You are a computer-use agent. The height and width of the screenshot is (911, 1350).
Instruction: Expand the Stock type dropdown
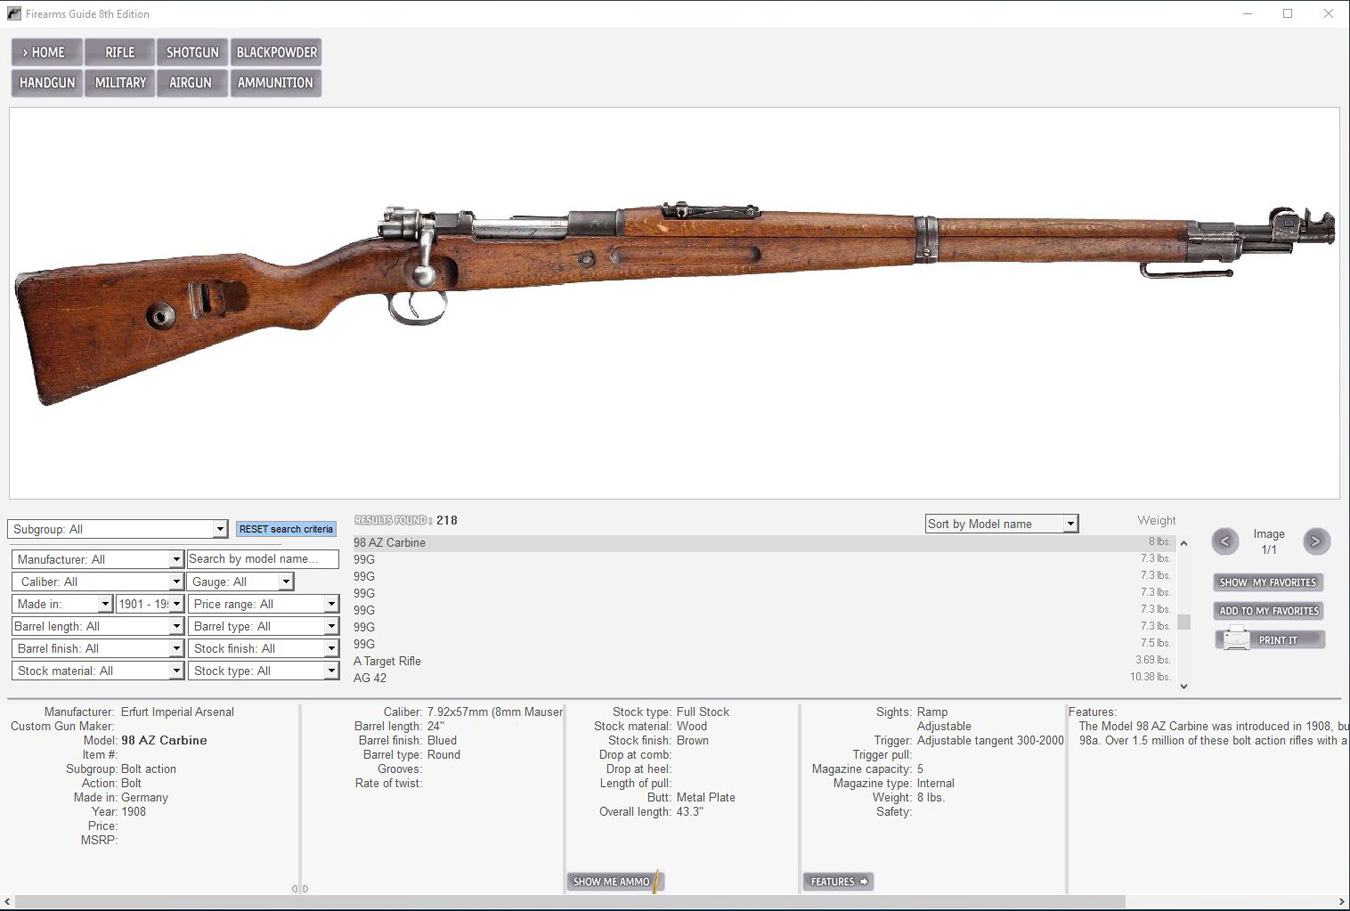[x=331, y=671]
